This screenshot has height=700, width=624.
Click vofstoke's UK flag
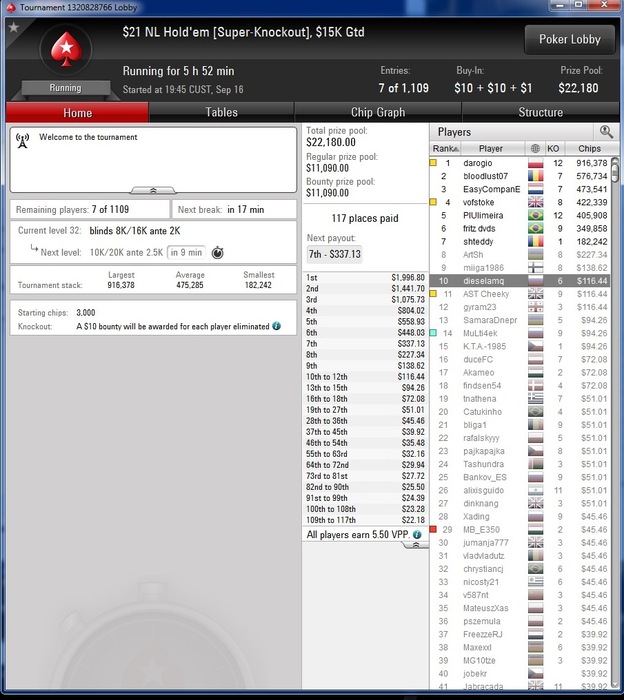(x=535, y=202)
